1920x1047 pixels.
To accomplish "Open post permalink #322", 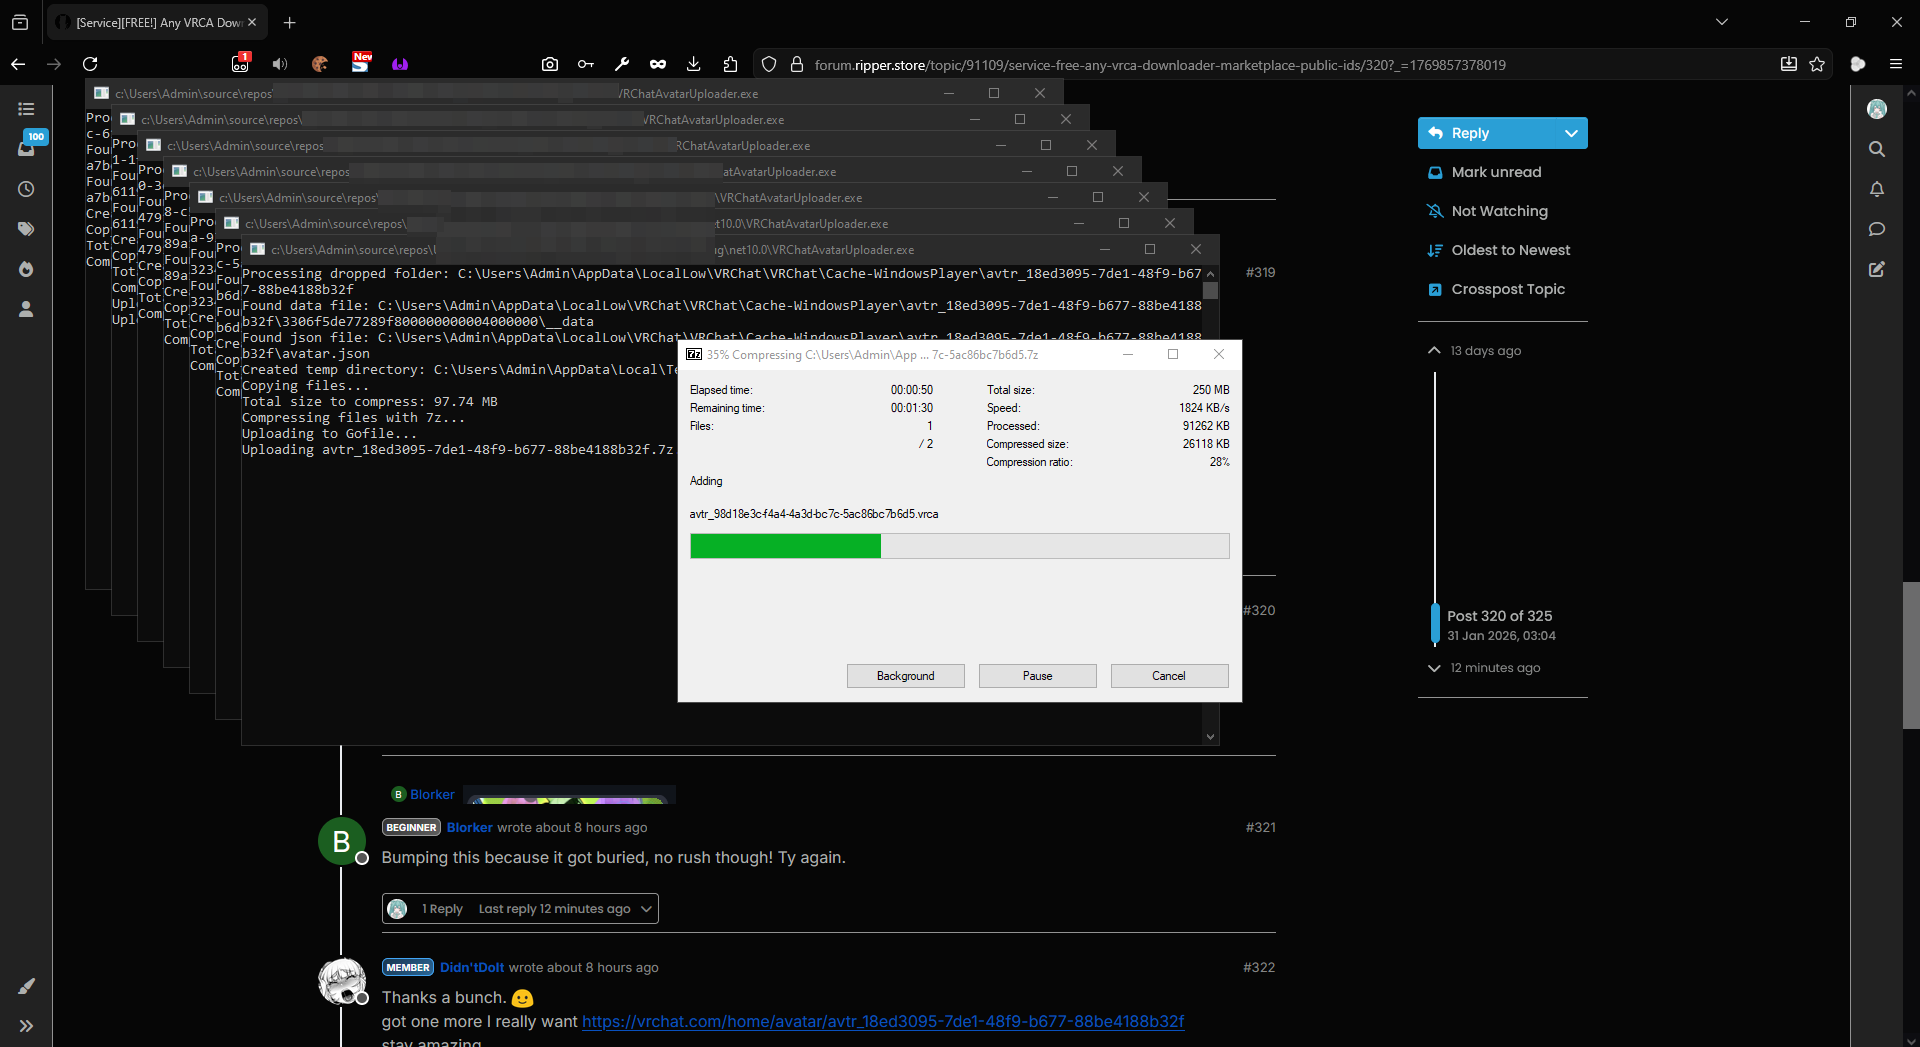I will click(1259, 967).
